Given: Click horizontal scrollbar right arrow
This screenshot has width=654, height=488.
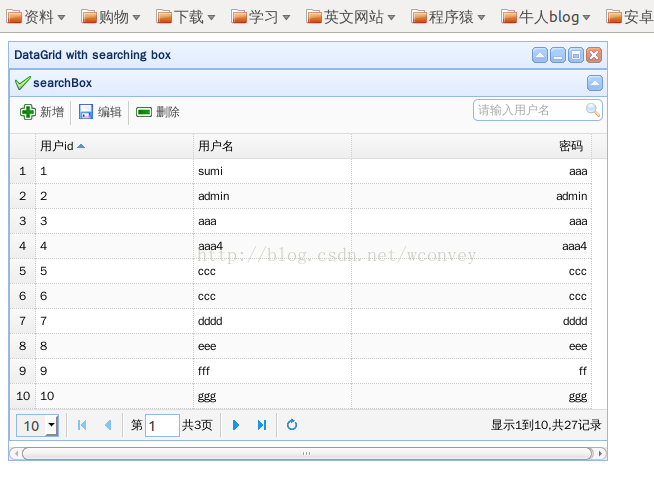Looking at the screenshot, I should (x=600, y=453).
